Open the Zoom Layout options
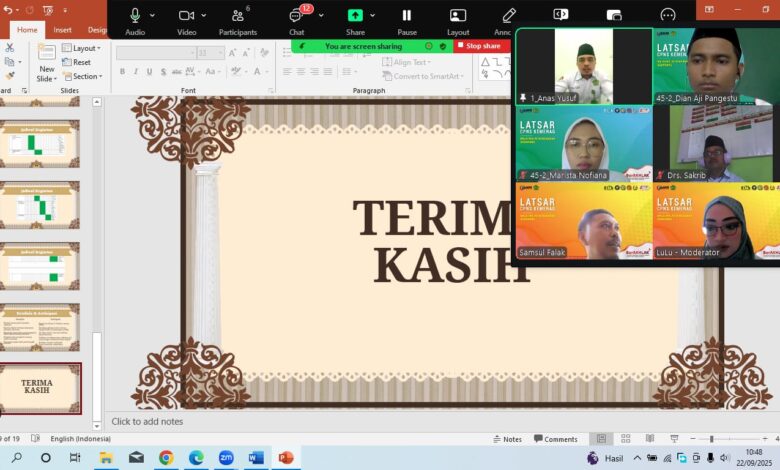780x470 pixels. [458, 16]
